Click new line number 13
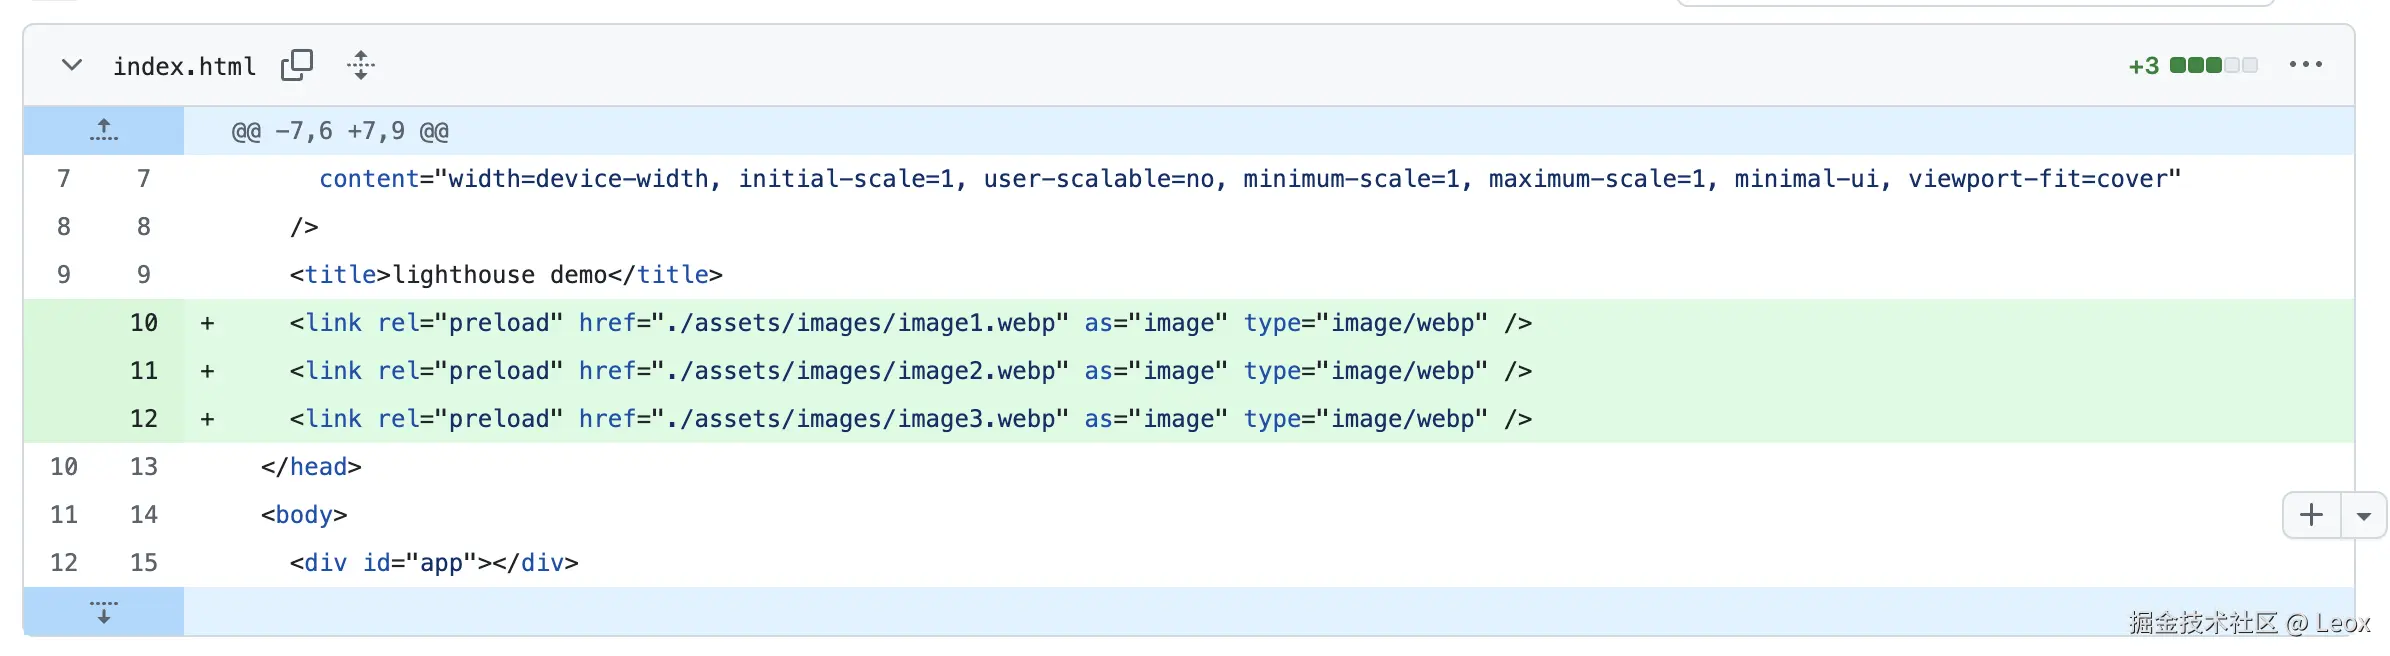 (x=144, y=467)
